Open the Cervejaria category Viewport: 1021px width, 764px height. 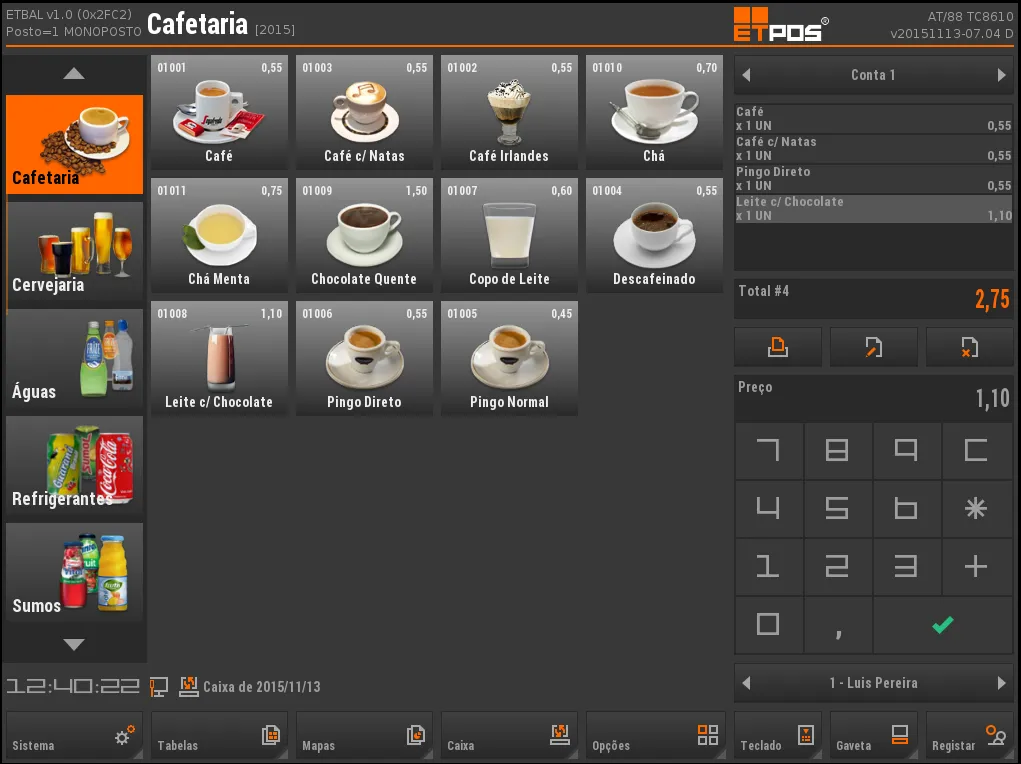pos(74,252)
